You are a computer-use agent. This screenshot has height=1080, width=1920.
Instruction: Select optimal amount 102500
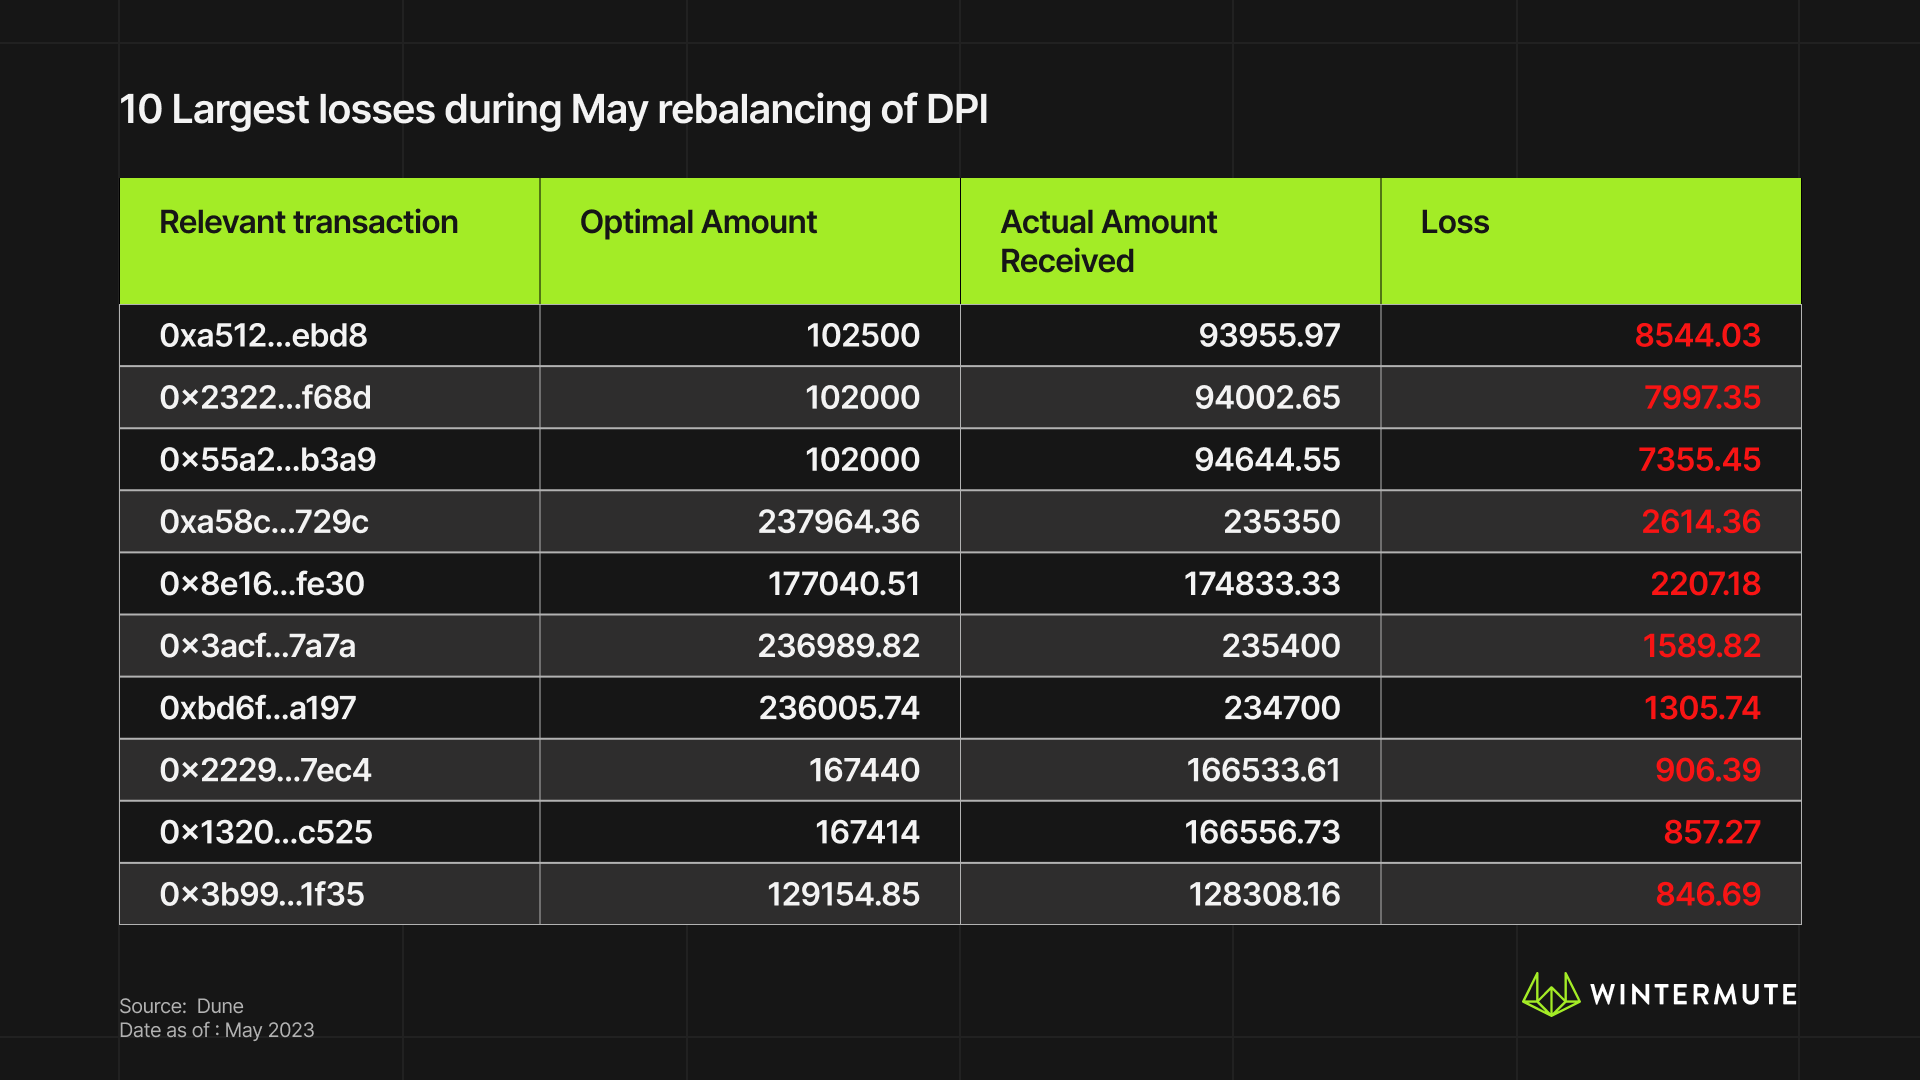click(863, 335)
